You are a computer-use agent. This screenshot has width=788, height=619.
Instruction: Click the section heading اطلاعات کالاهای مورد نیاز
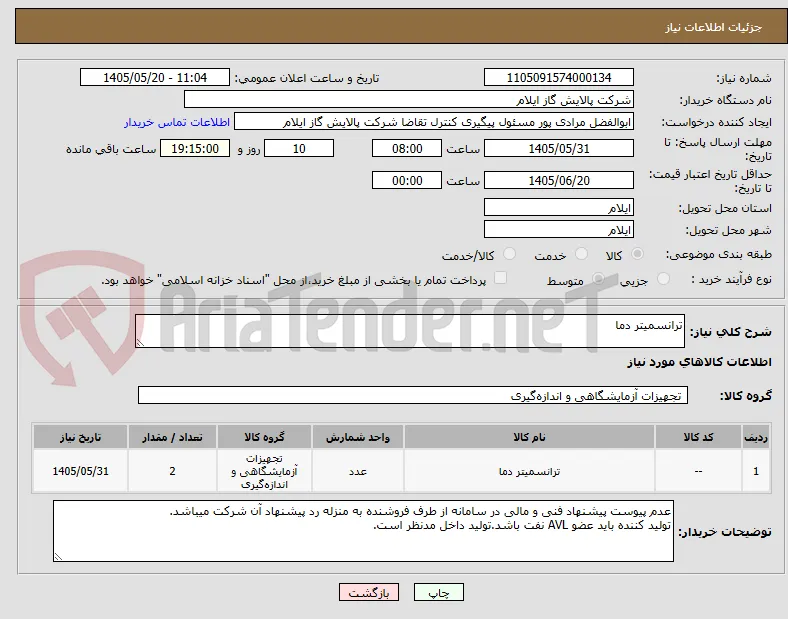(x=699, y=362)
